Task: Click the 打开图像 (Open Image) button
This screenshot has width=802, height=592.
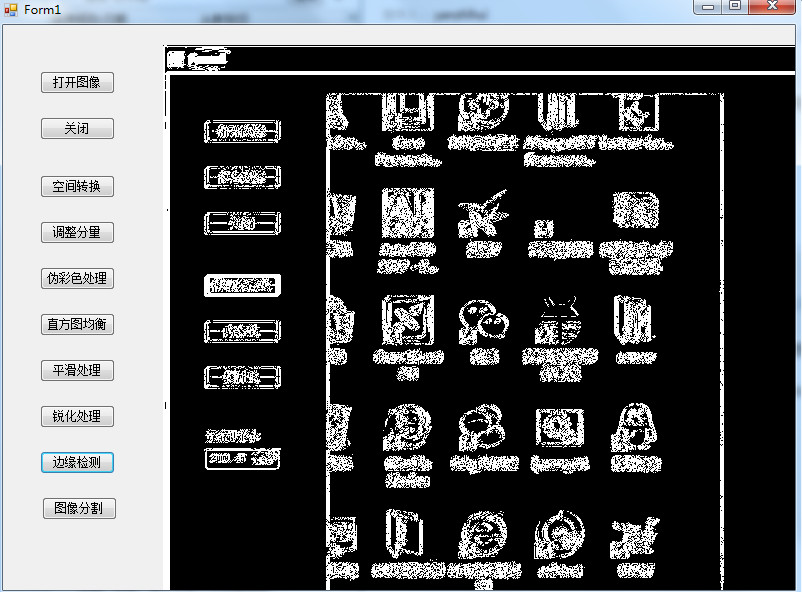Action: point(77,82)
